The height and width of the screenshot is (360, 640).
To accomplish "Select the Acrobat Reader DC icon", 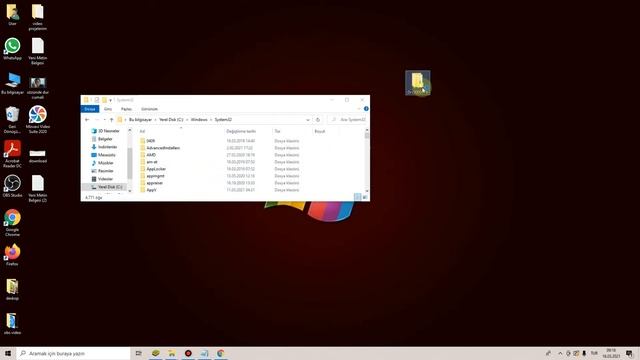I will [12, 154].
